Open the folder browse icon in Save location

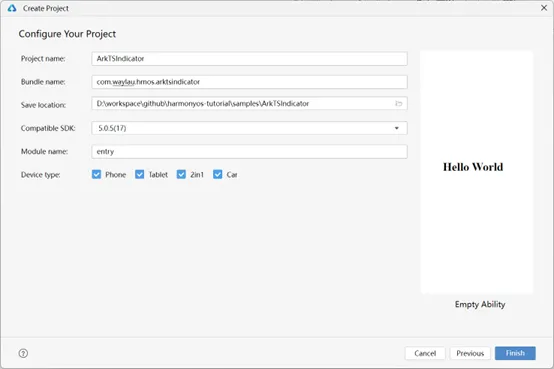coord(399,104)
